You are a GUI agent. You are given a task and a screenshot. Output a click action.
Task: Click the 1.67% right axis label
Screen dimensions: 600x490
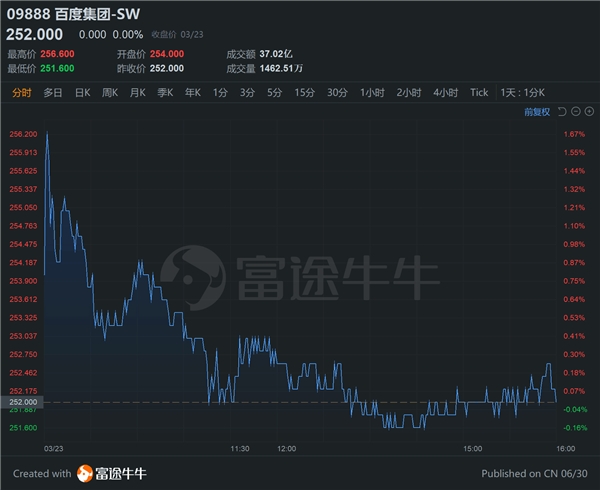(574, 134)
